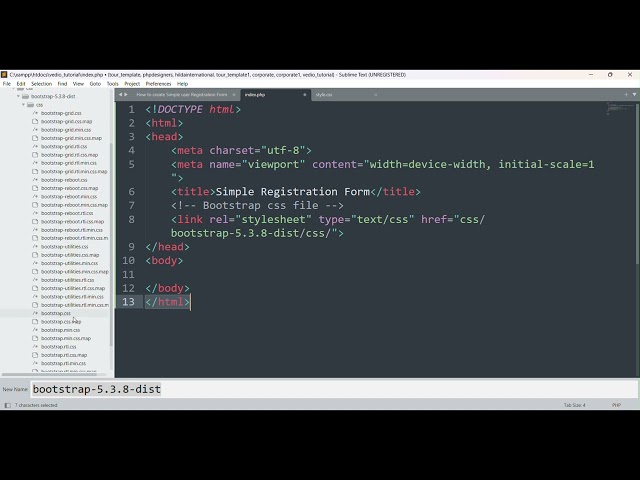This screenshot has height=480, width=640.
Task: Click the code icon beside bootstrap.css
Action: click(35, 313)
